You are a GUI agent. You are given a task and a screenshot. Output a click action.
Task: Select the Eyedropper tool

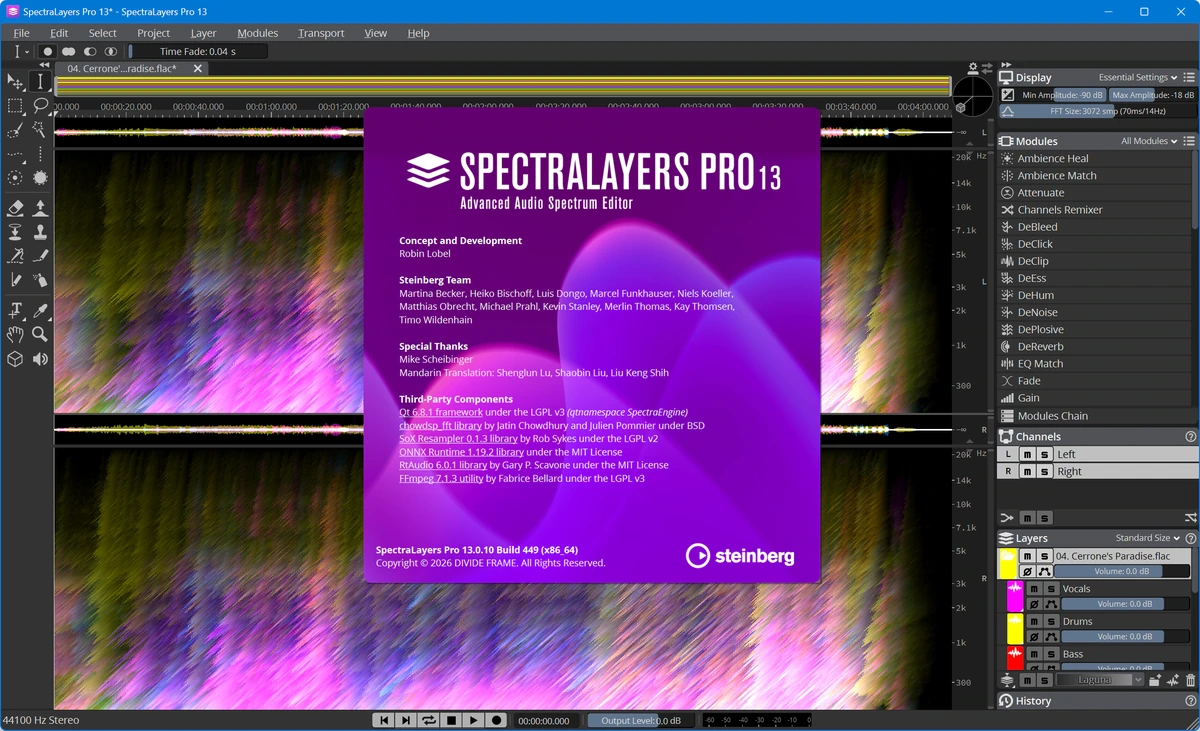click(40, 310)
